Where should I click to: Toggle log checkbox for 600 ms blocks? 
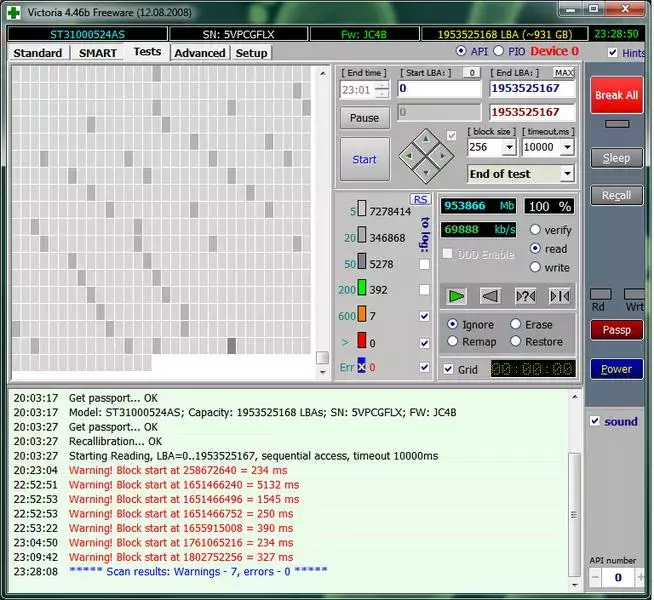pyautogui.click(x=424, y=316)
